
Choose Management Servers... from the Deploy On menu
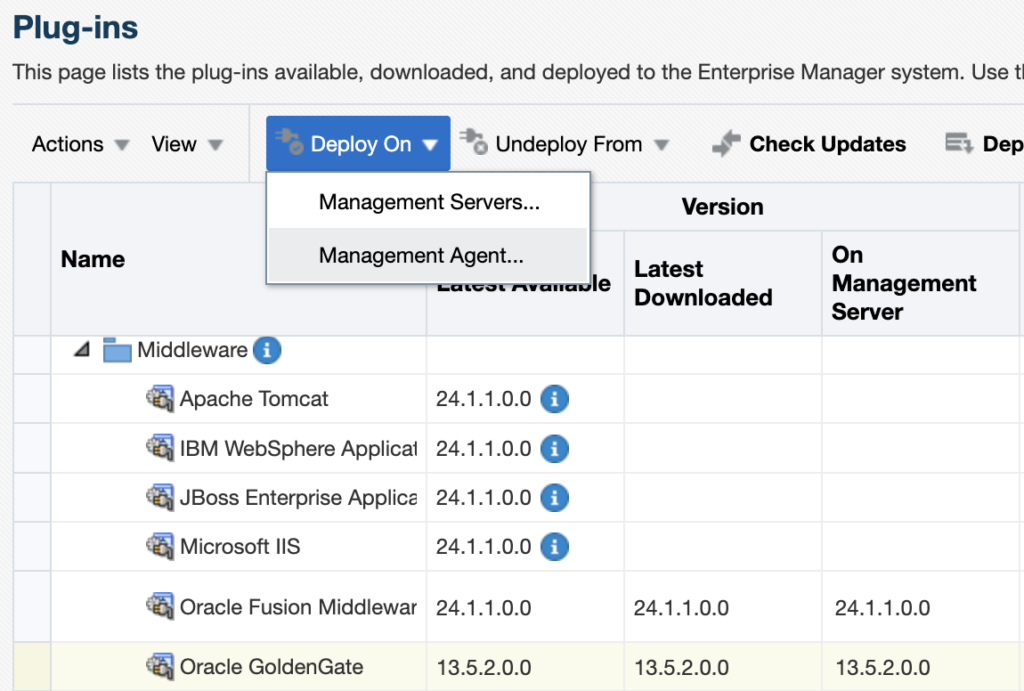point(429,202)
